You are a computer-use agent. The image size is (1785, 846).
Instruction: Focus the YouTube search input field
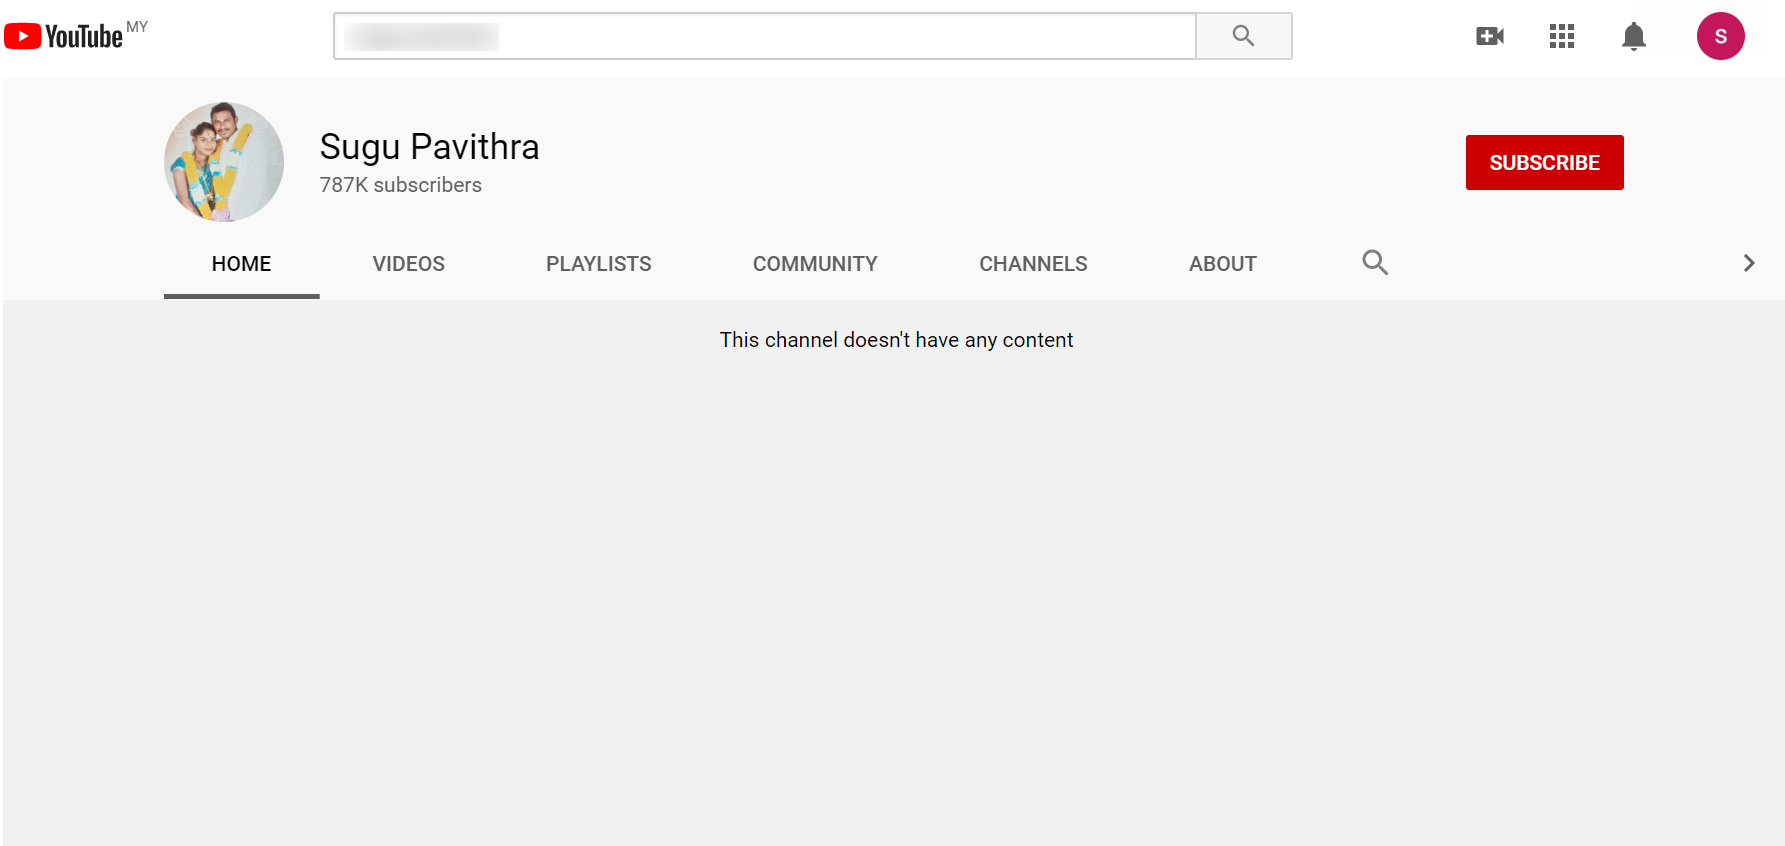[765, 36]
